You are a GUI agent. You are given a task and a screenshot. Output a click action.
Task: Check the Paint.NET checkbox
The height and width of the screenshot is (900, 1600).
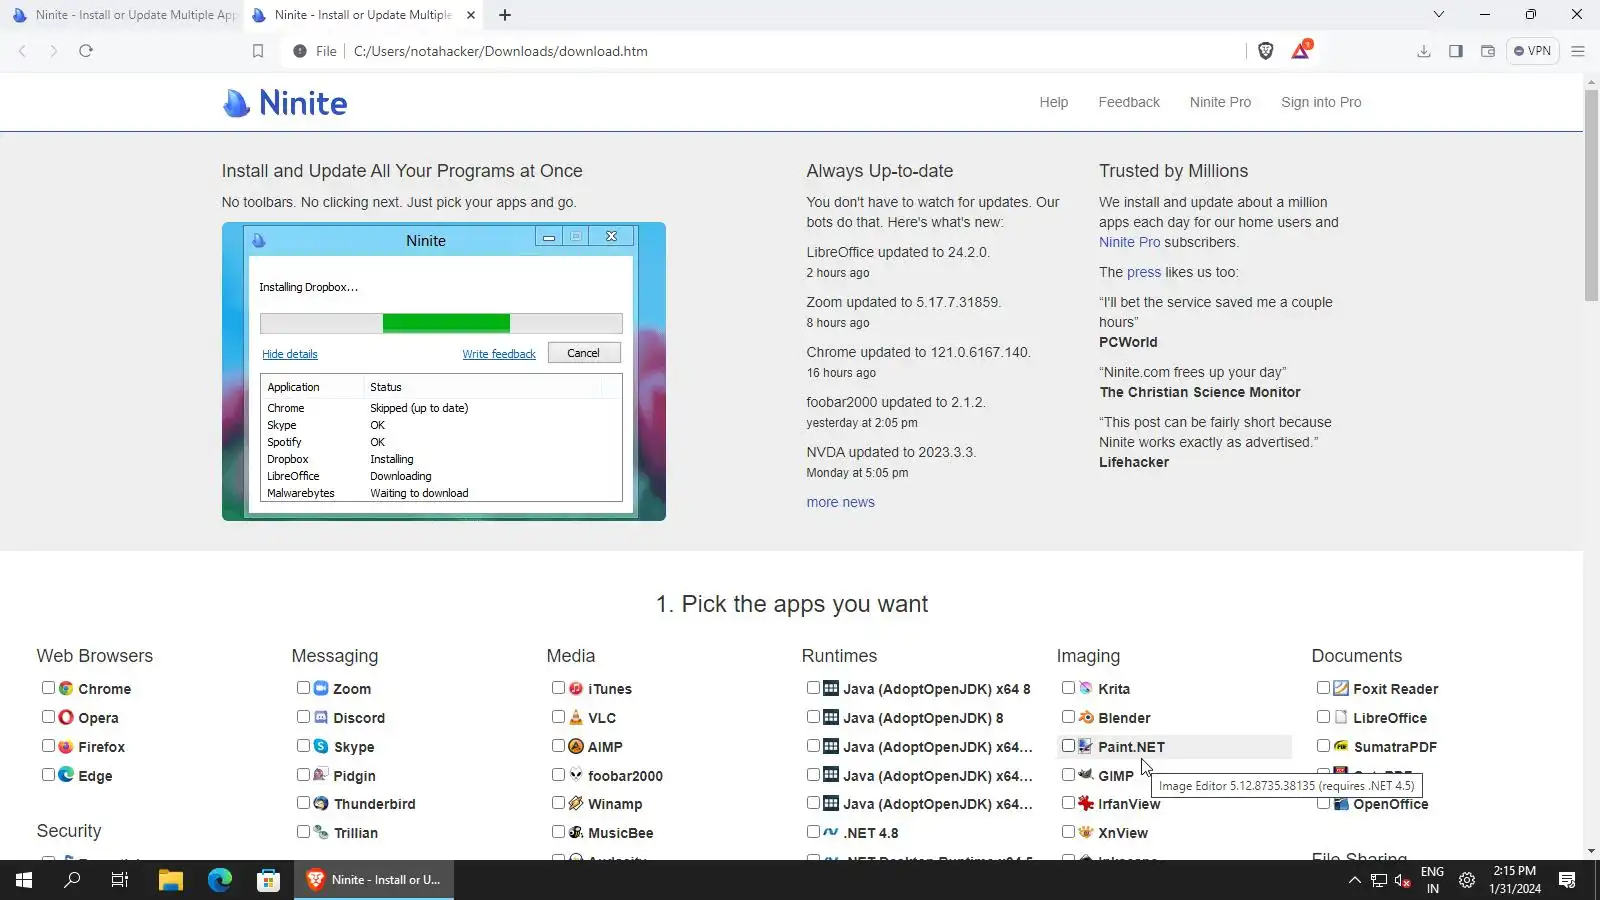tap(1068, 746)
